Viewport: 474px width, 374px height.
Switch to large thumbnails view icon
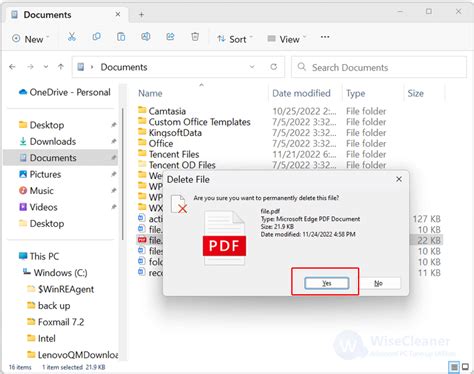(x=465, y=367)
